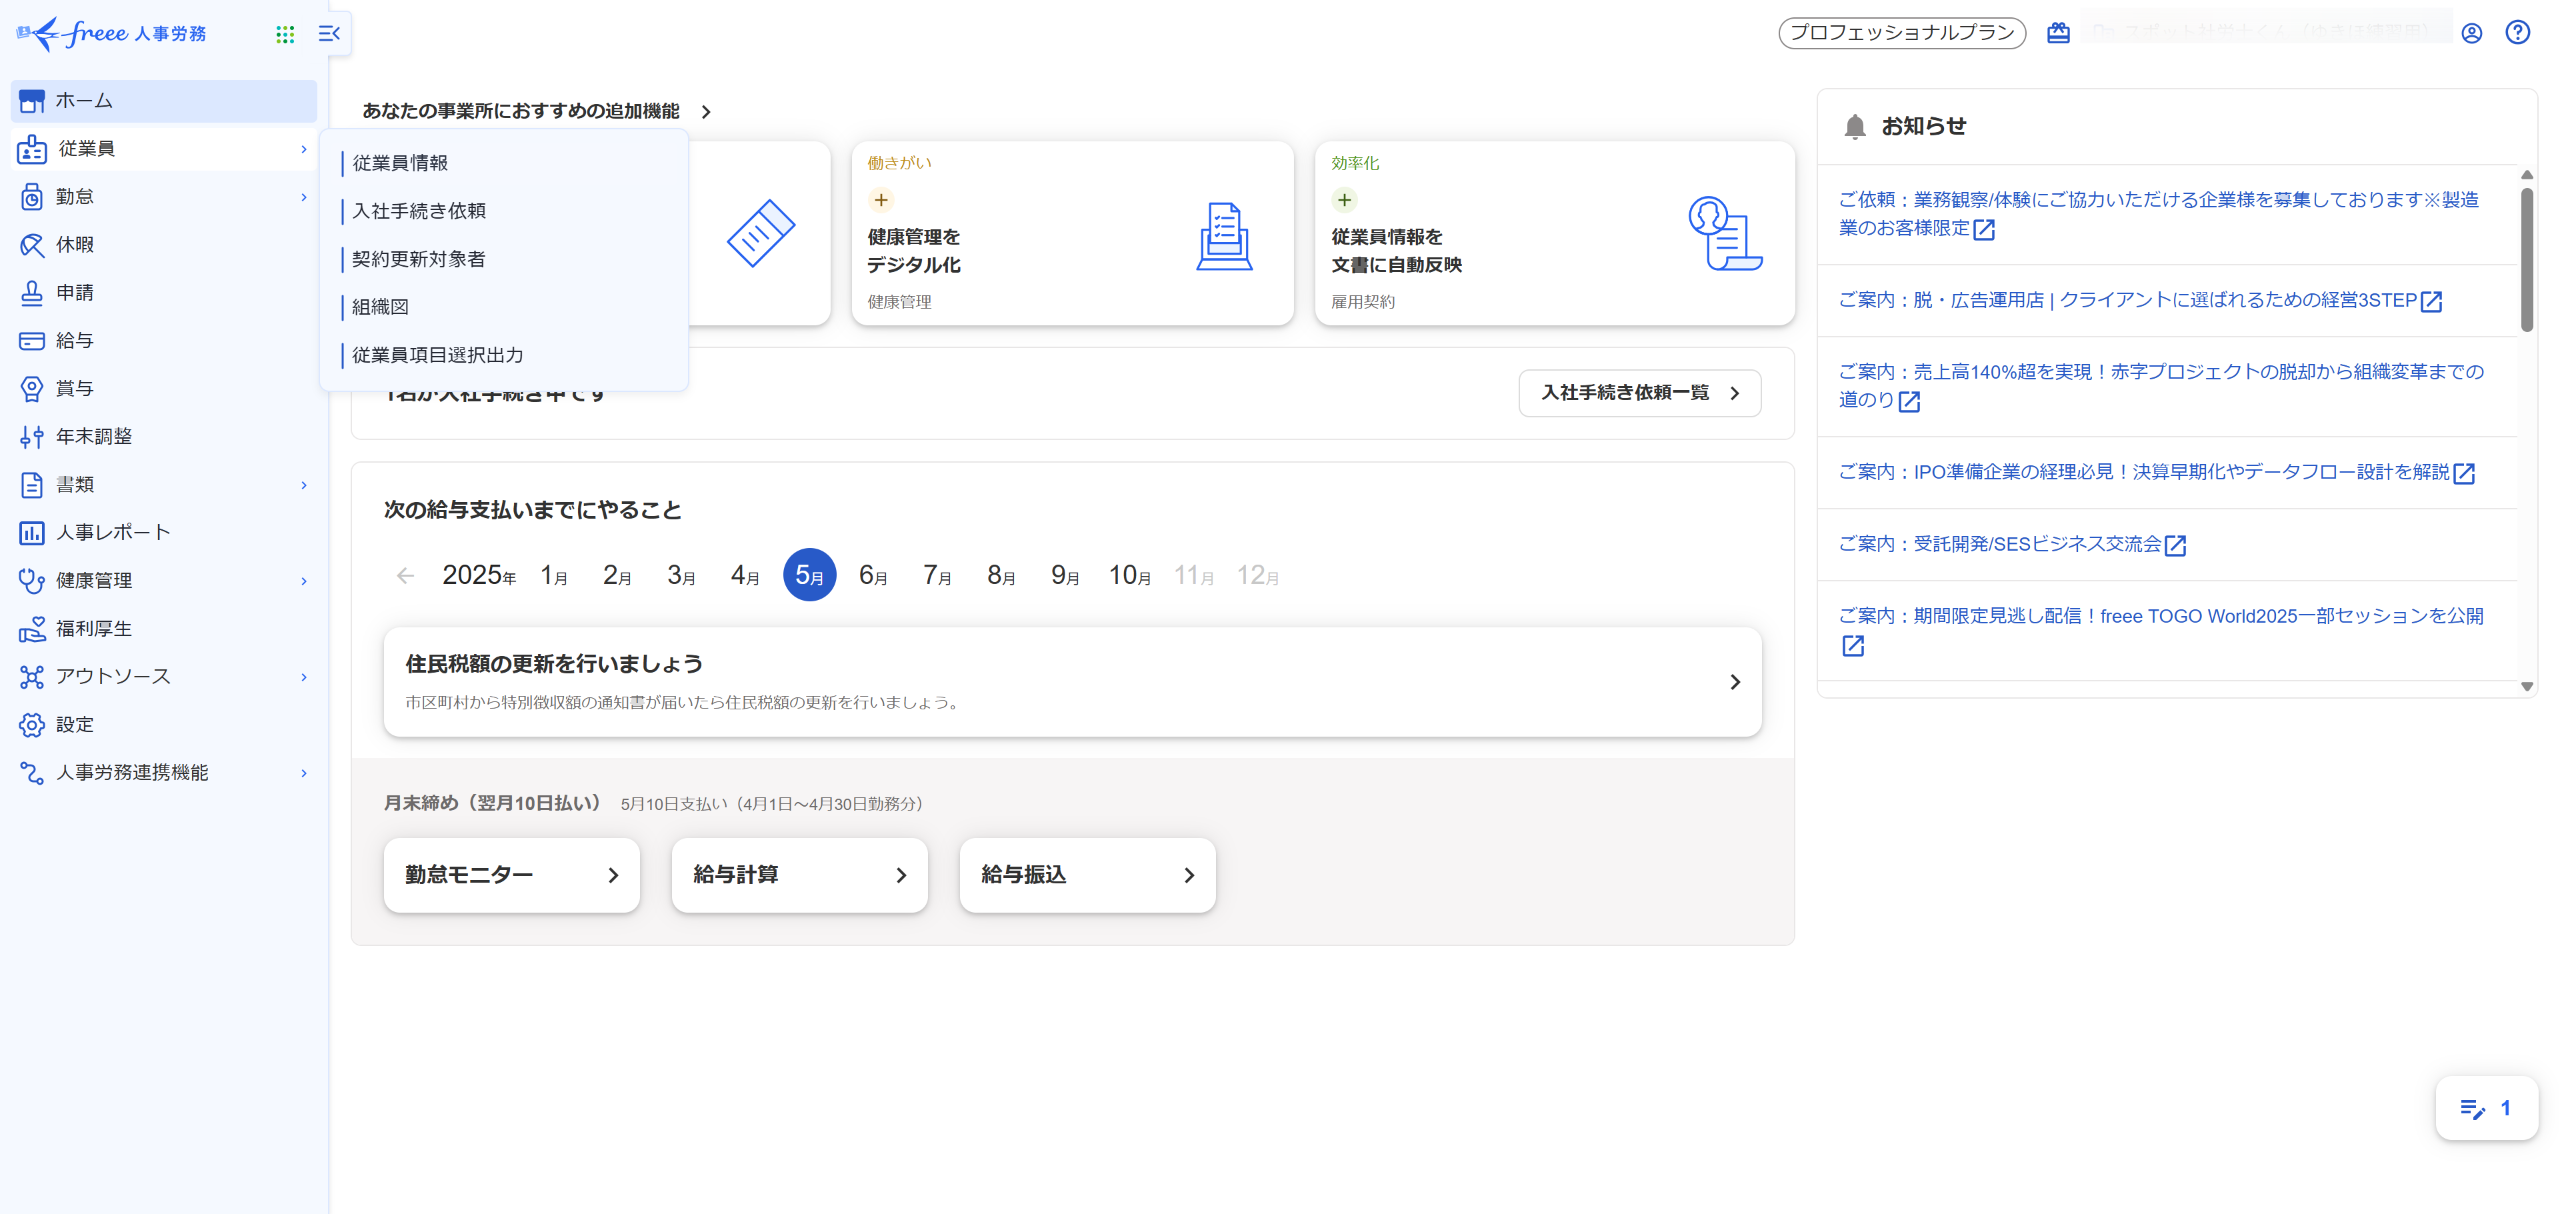2559x1214 pixels.
Task: Open the 給与計算 button
Action: (799, 875)
